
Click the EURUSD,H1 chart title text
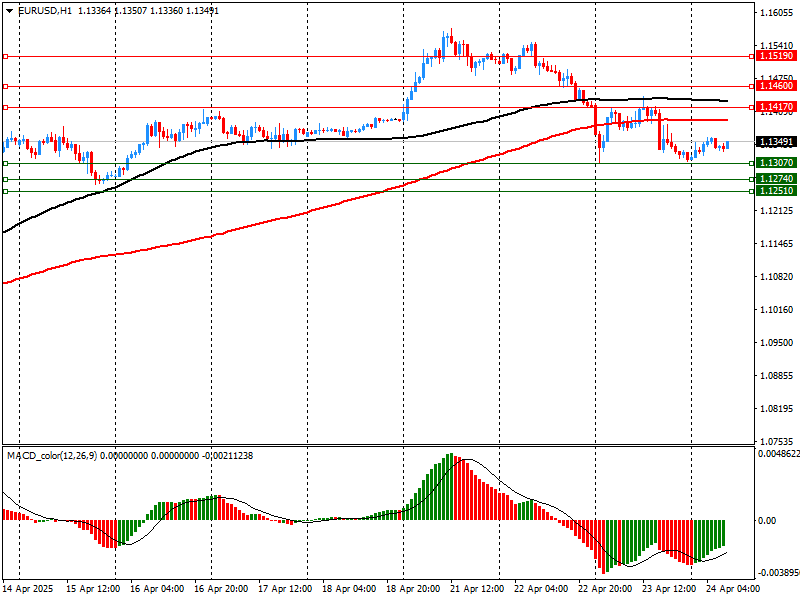point(45,10)
